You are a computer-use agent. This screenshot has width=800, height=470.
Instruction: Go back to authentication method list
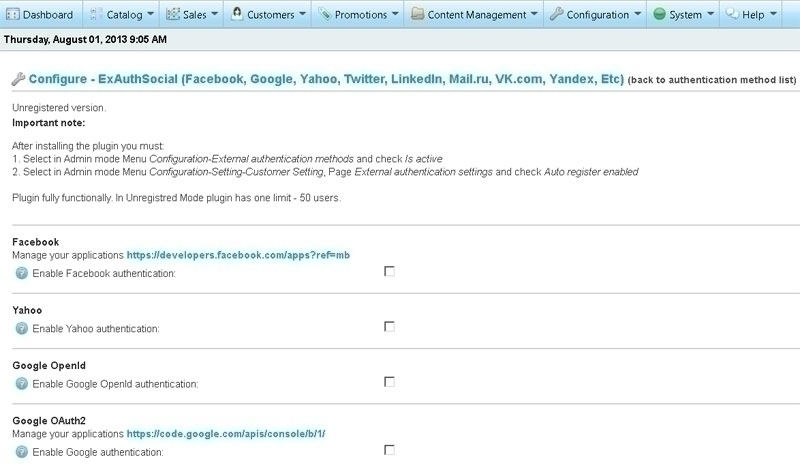click(712, 80)
